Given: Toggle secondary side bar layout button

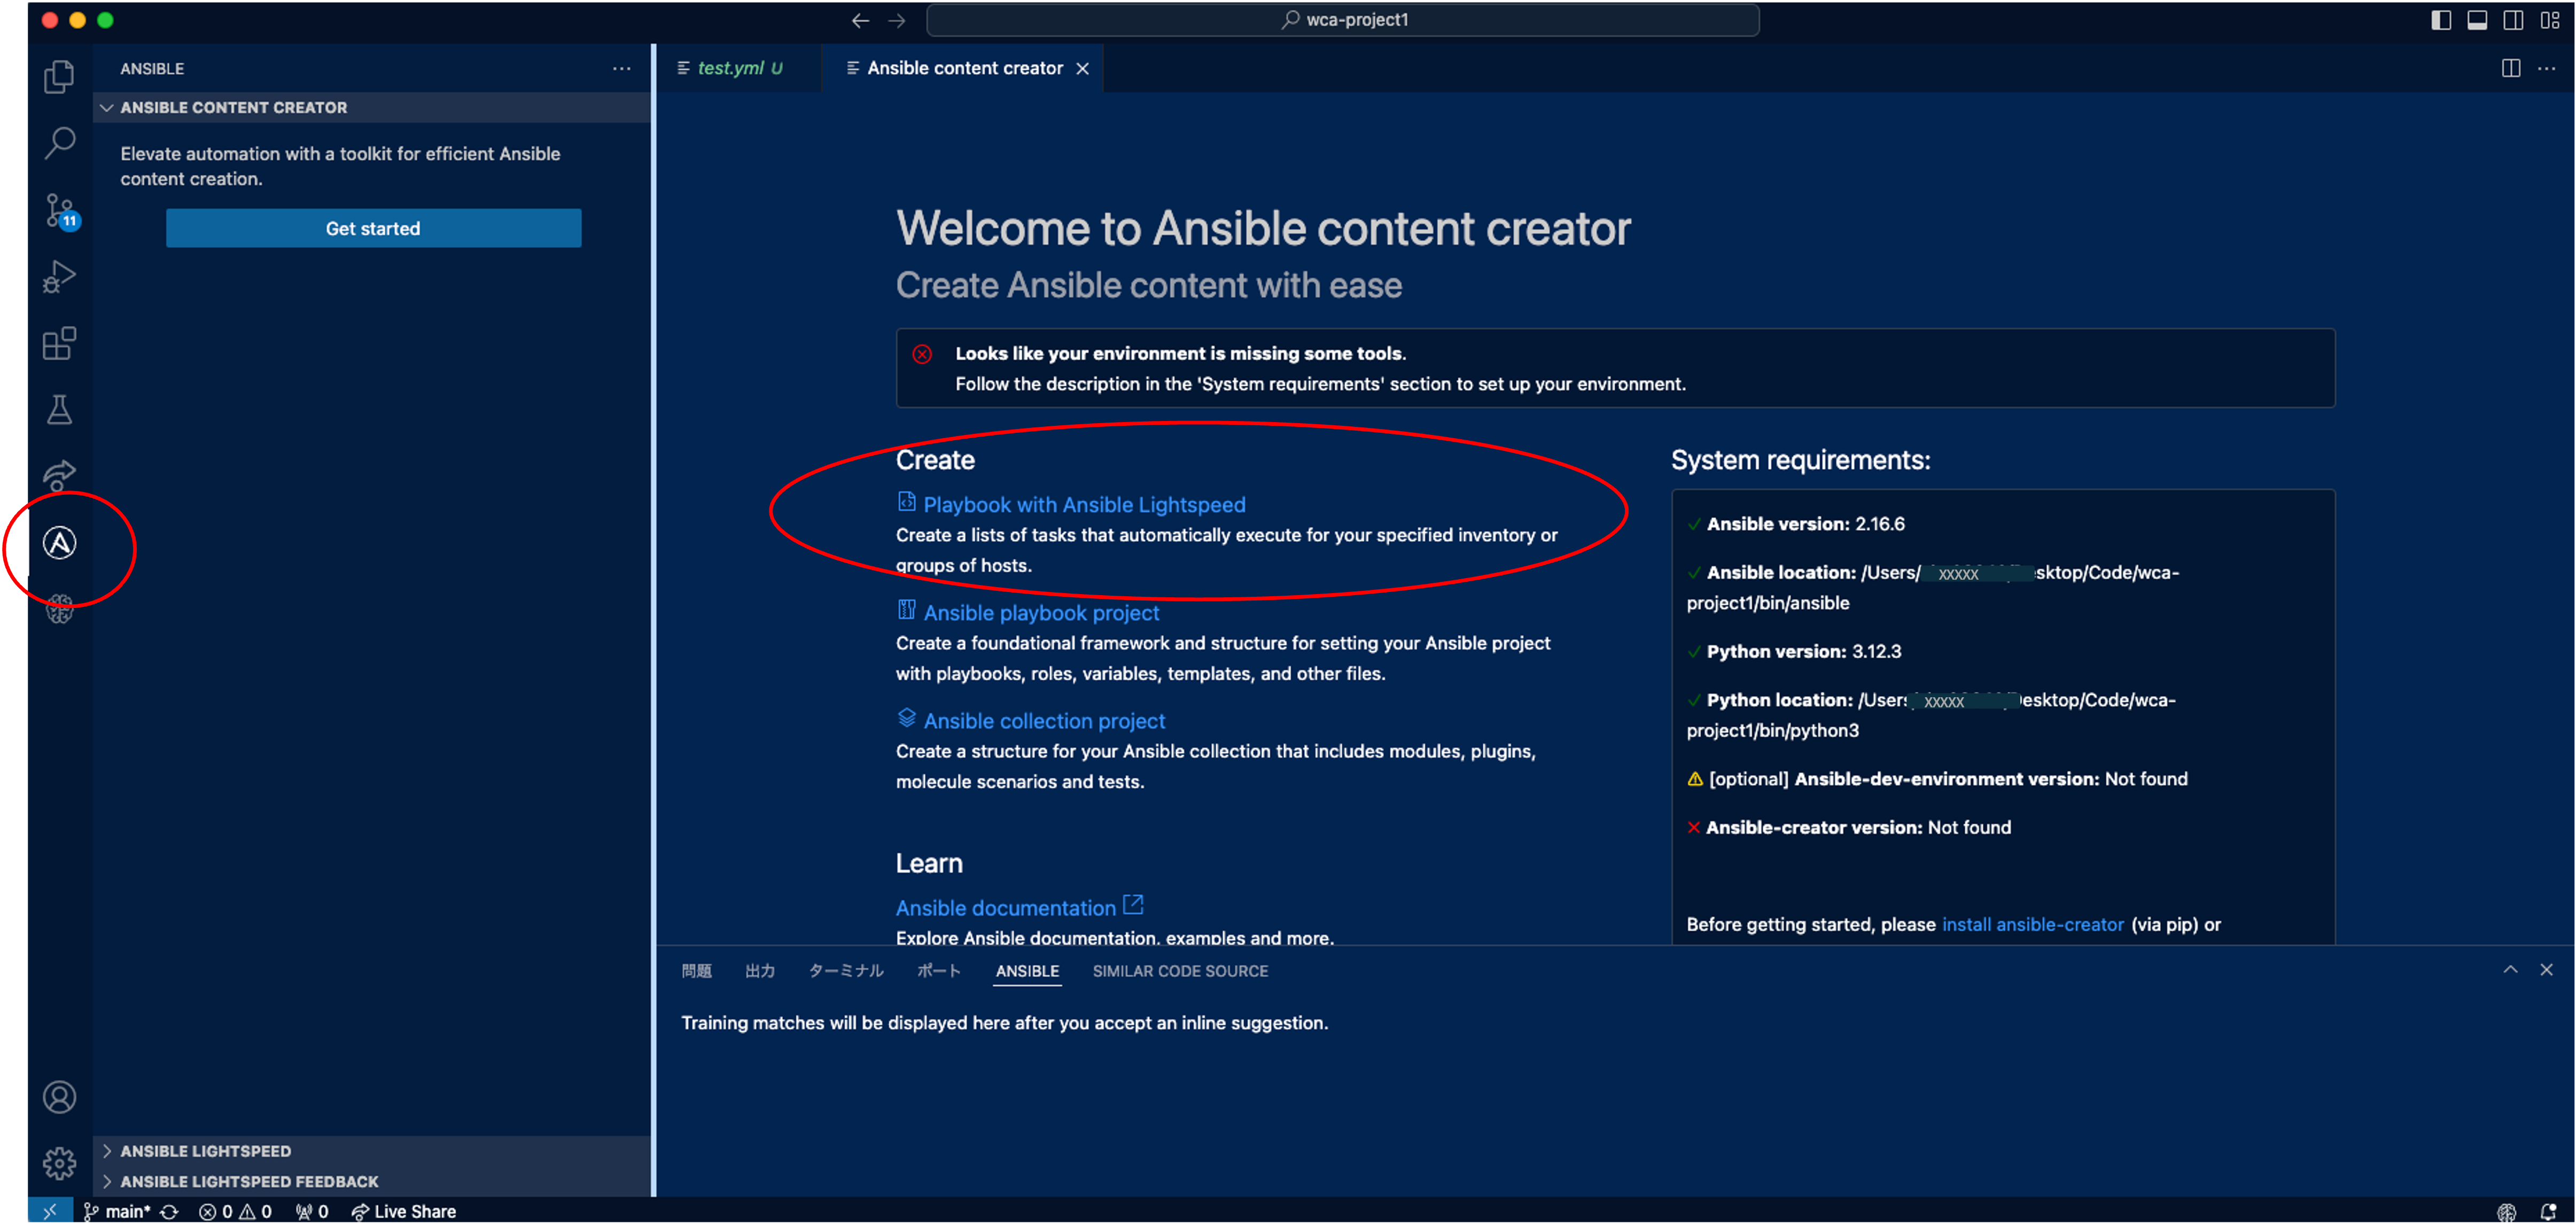Looking at the screenshot, I should click(2513, 20).
